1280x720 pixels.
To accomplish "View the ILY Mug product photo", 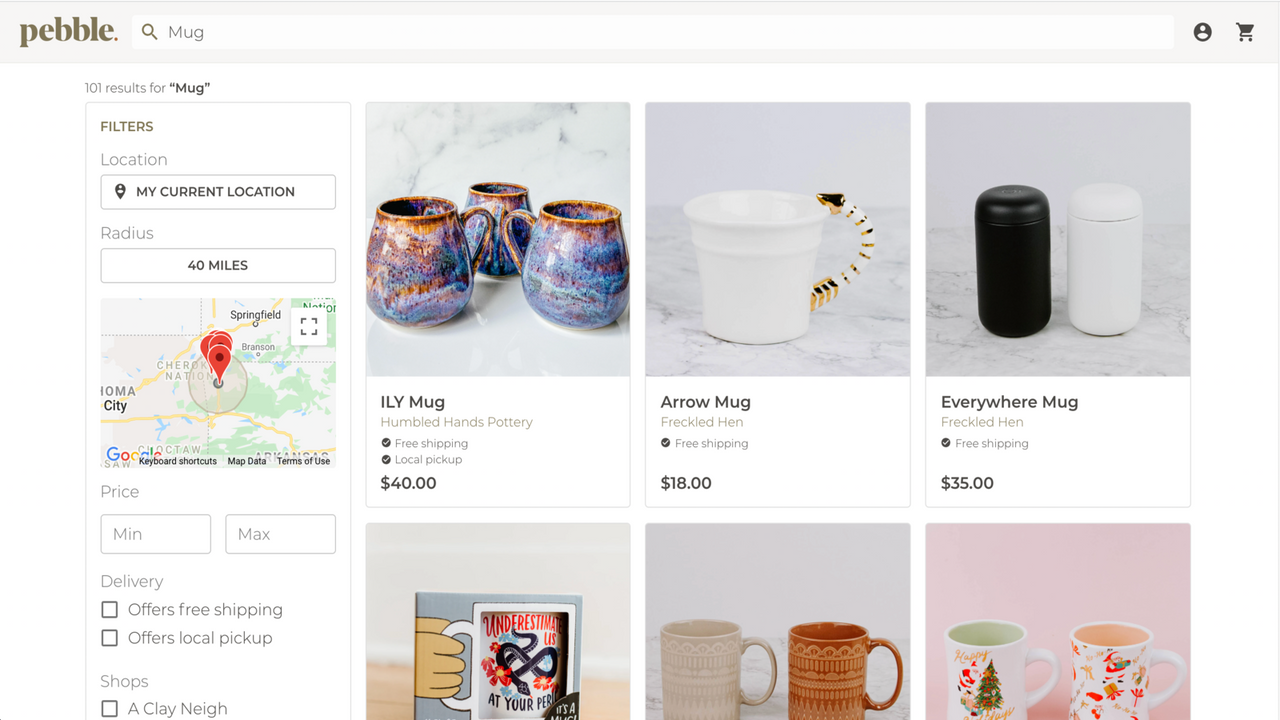I will coord(497,238).
